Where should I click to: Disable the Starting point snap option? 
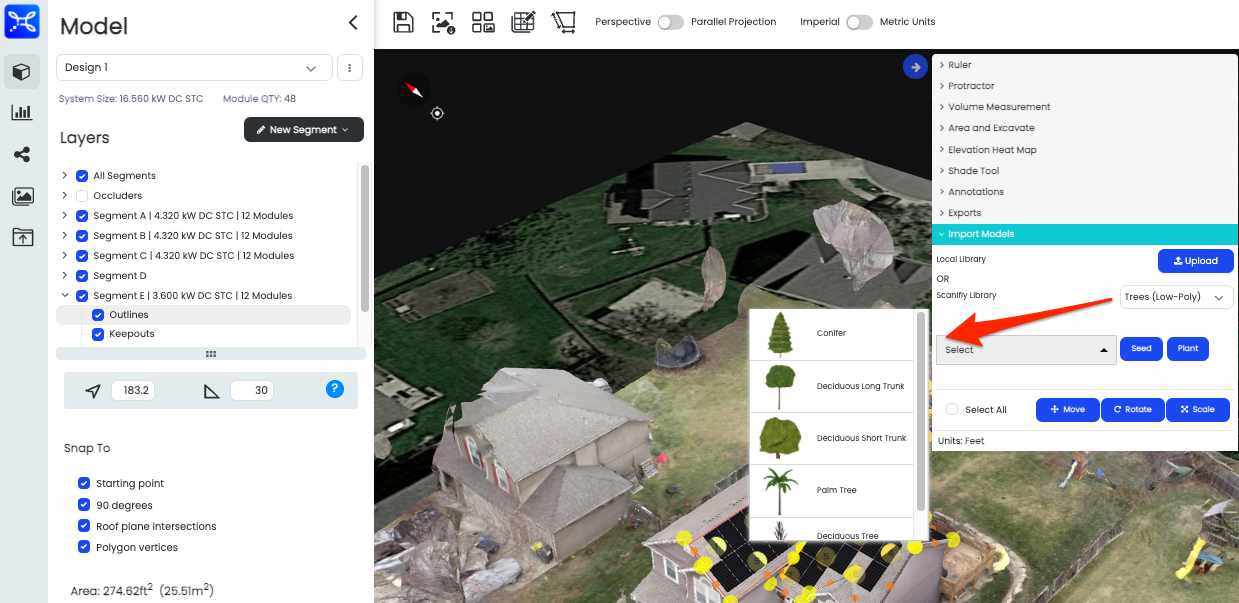coord(84,484)
